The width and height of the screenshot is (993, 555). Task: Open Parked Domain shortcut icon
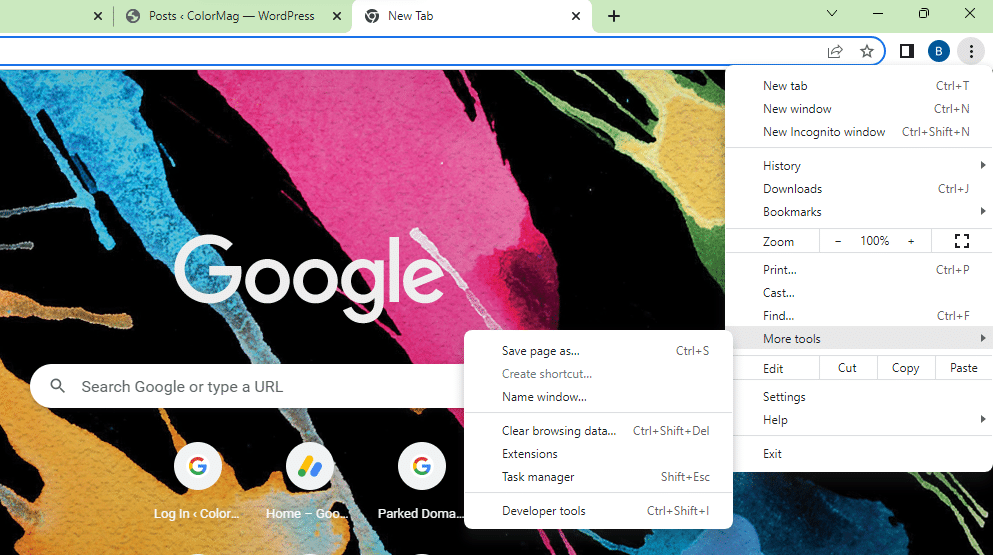[x=422, y=466]
